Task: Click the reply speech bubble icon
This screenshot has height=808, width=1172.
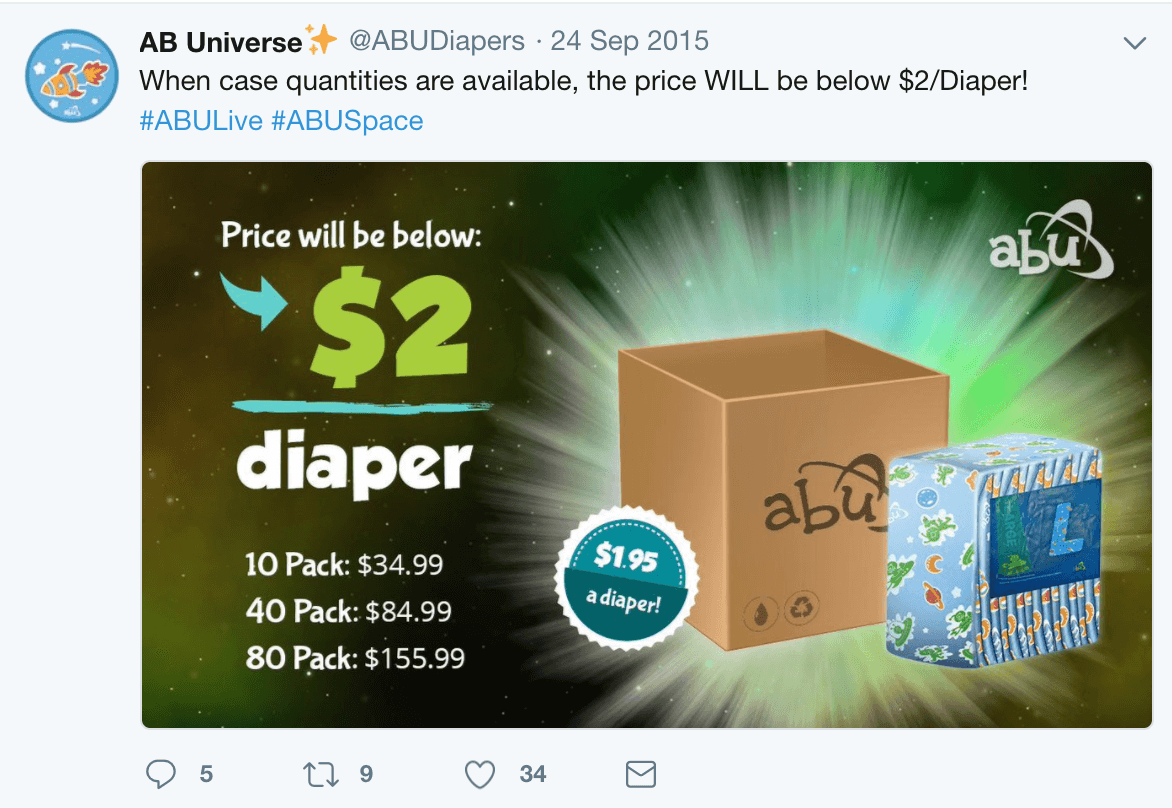Action: 161,774
